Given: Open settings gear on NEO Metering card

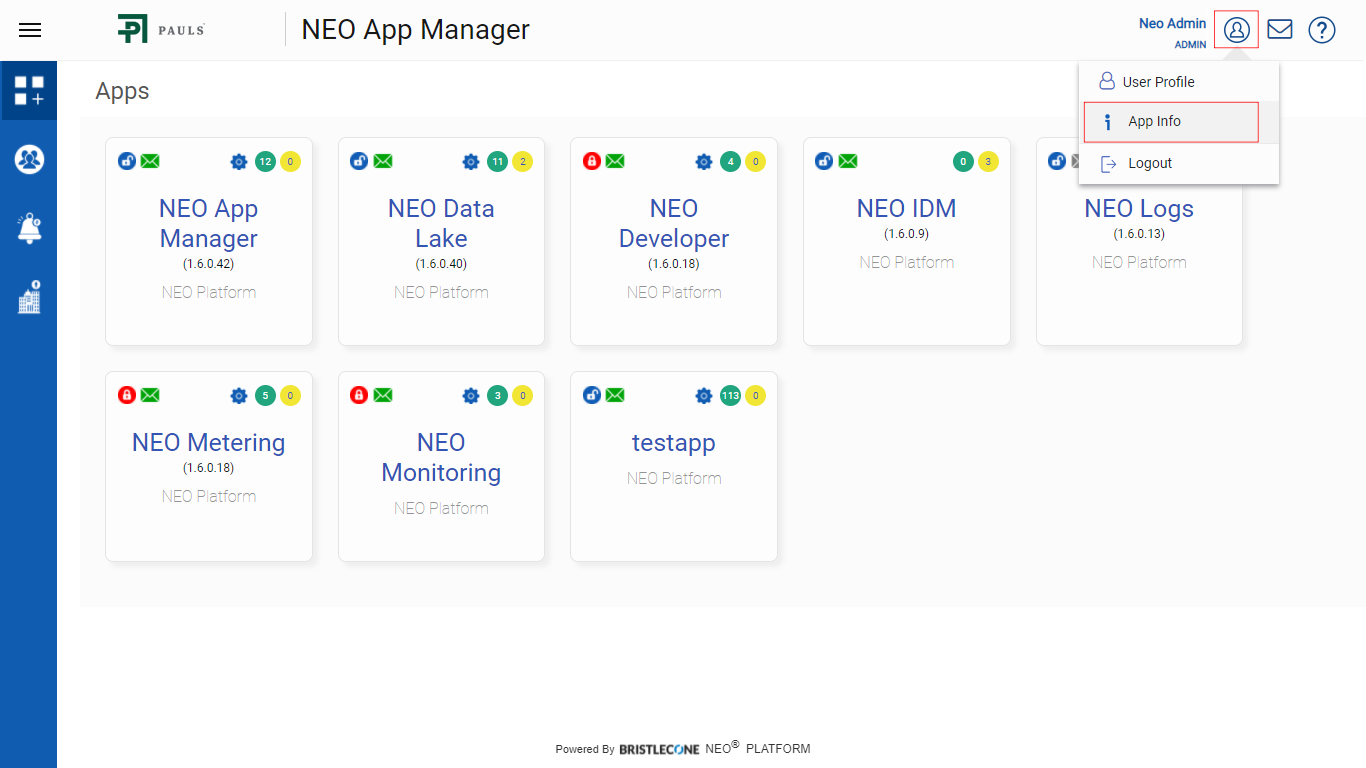Looking at the screenshot, I should [x=239, y=396].
